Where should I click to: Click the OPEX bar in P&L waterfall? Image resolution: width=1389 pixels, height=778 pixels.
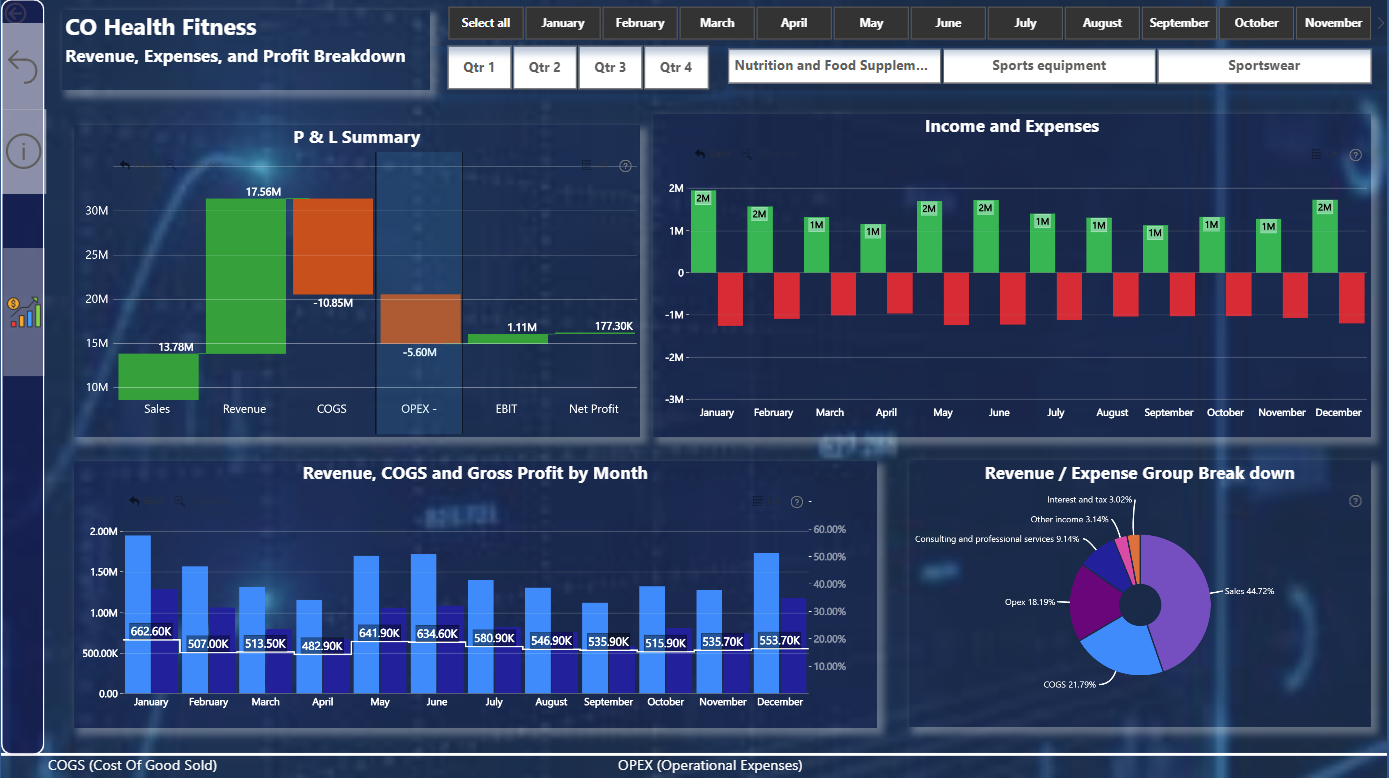[x=419, y=318]
